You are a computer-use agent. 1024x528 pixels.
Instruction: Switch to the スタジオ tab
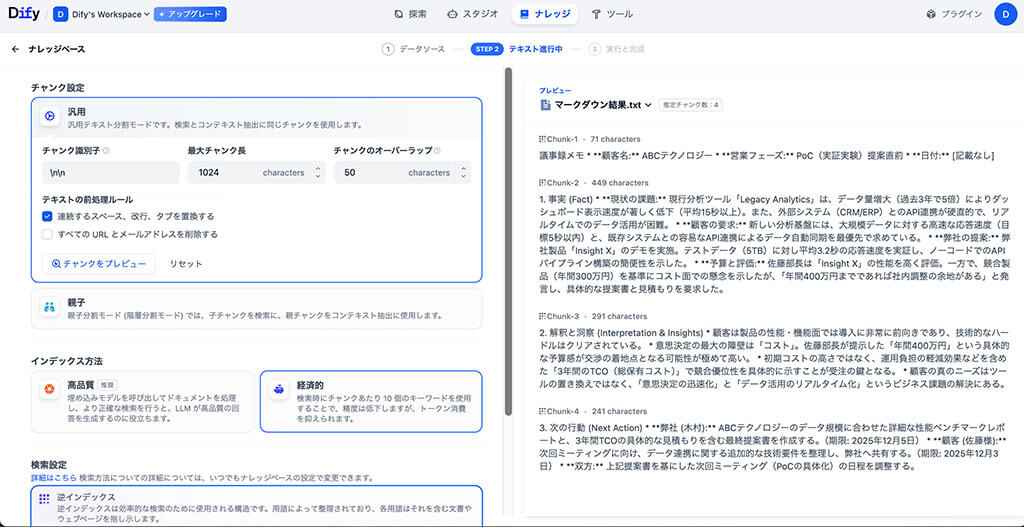tap(473, 14)
